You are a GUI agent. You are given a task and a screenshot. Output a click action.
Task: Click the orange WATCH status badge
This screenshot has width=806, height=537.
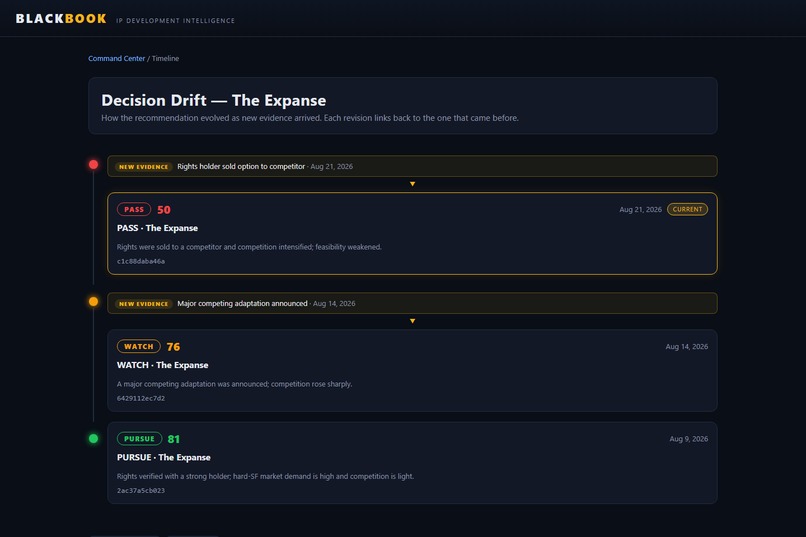tap(139, 346)
